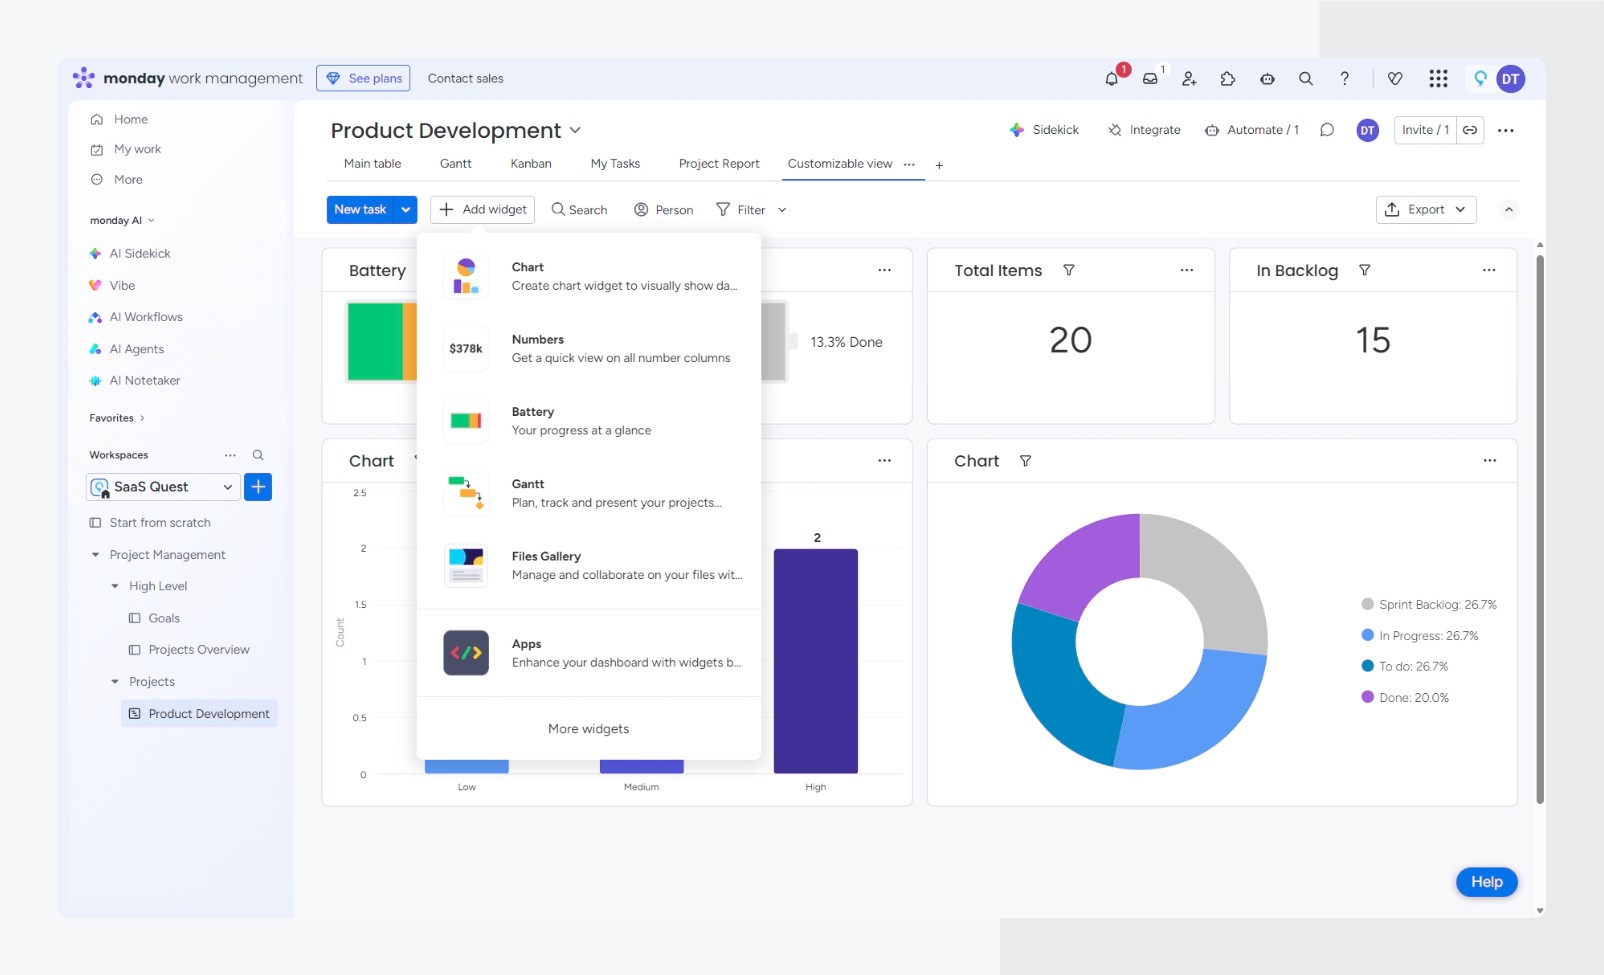The width and height of the screenshot is (1604, 975).
Task: Open filter icon on pie Chart widget
Action: pos(1026,461)
